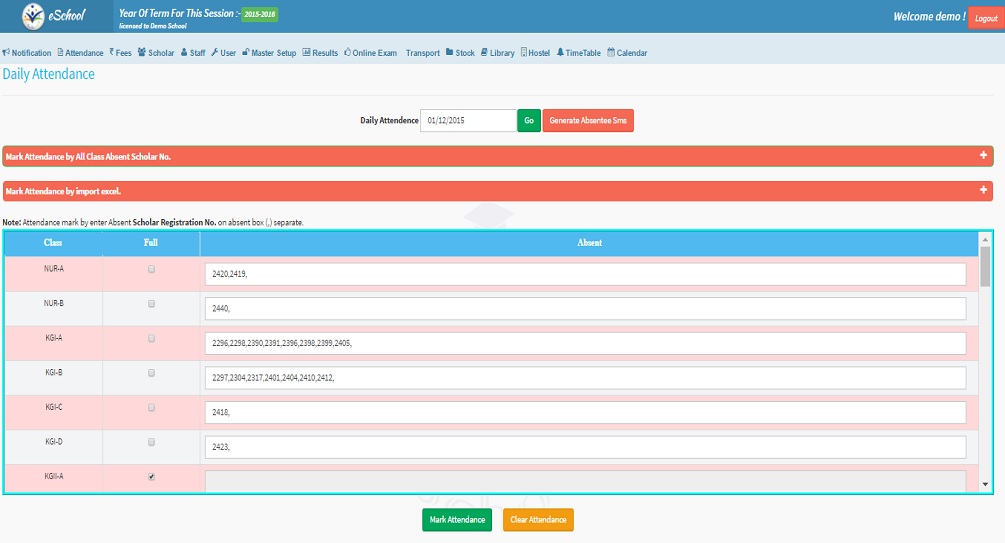
Task: Open the Master Setup truck icon menu
Action: pyautogui.click(x=245, y=53)
